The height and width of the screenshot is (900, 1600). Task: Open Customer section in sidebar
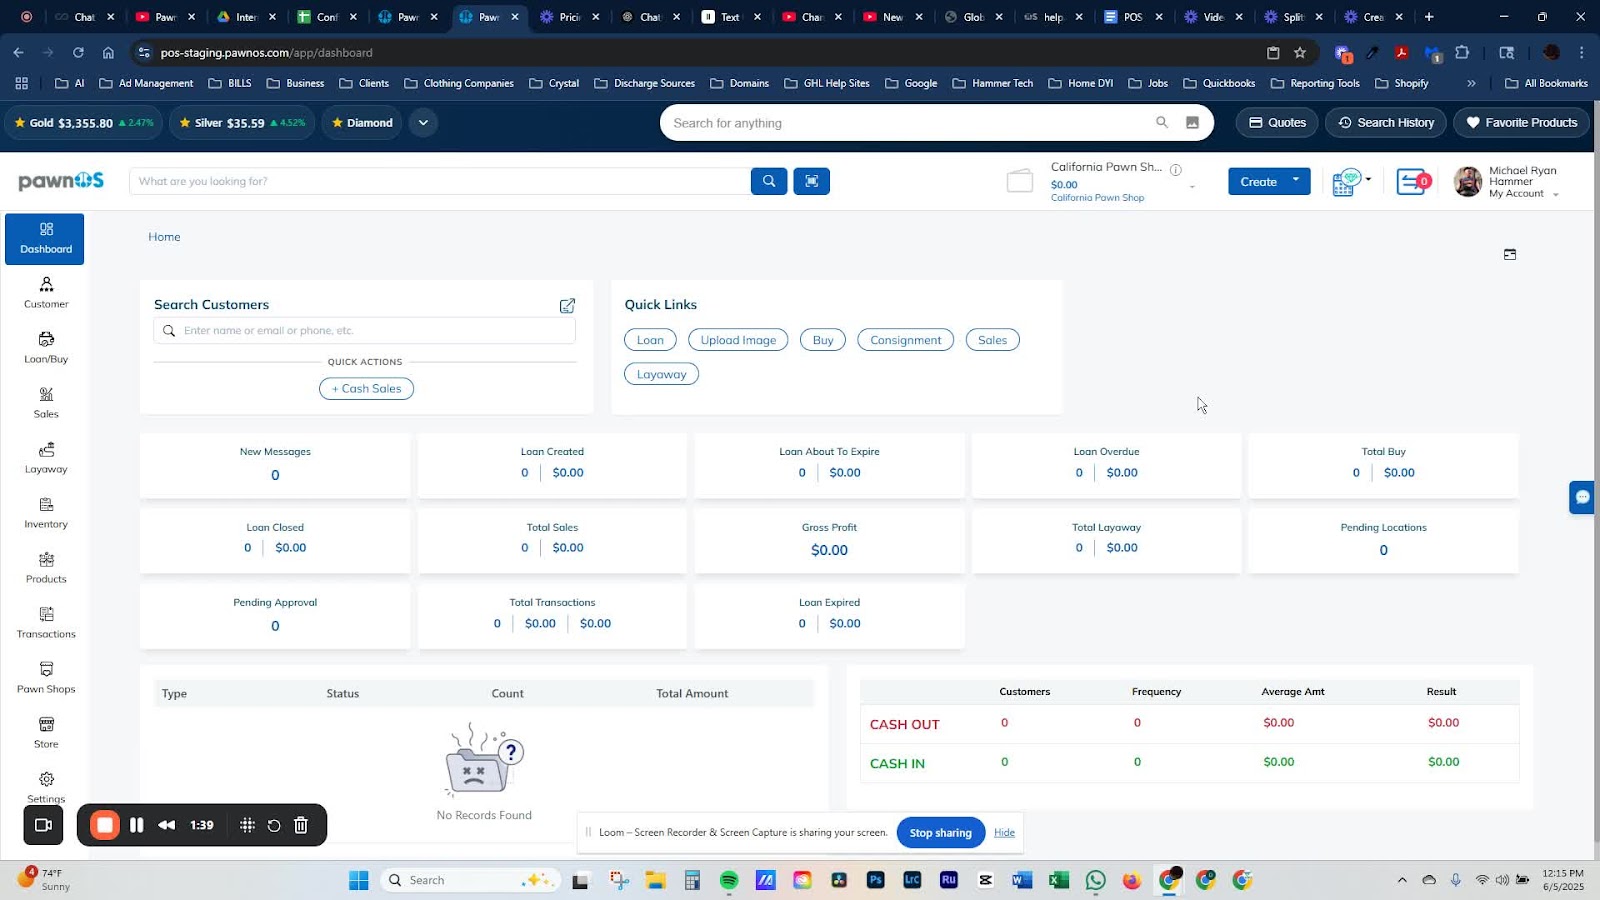pos(46,293)
